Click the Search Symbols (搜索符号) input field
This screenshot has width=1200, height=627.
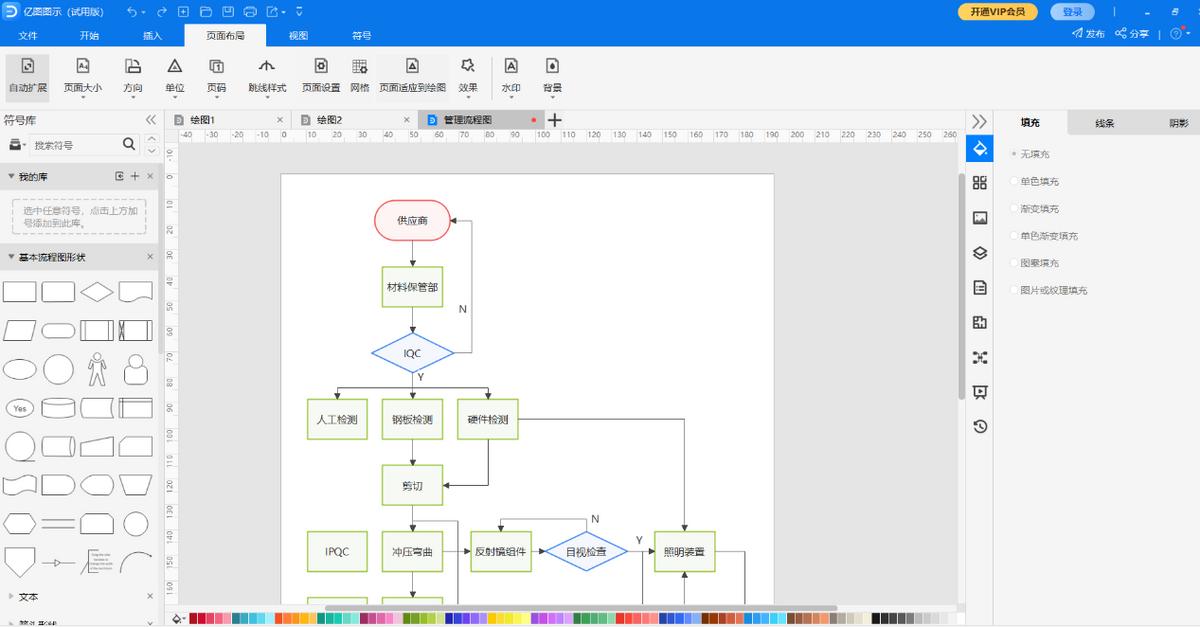click(75, 145)
